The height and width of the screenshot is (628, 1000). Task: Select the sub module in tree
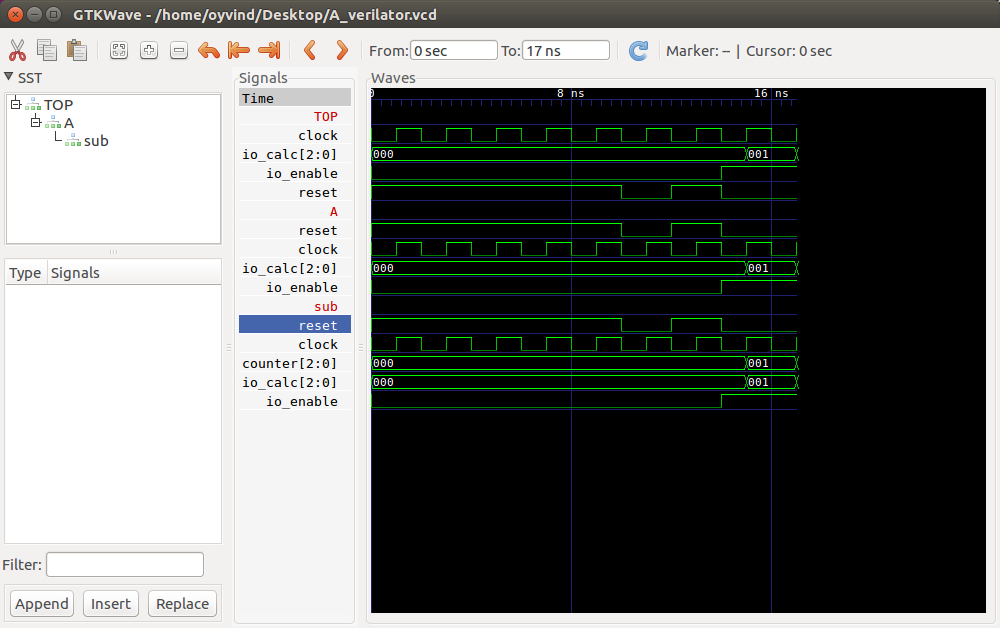click(x=96, y=141)
